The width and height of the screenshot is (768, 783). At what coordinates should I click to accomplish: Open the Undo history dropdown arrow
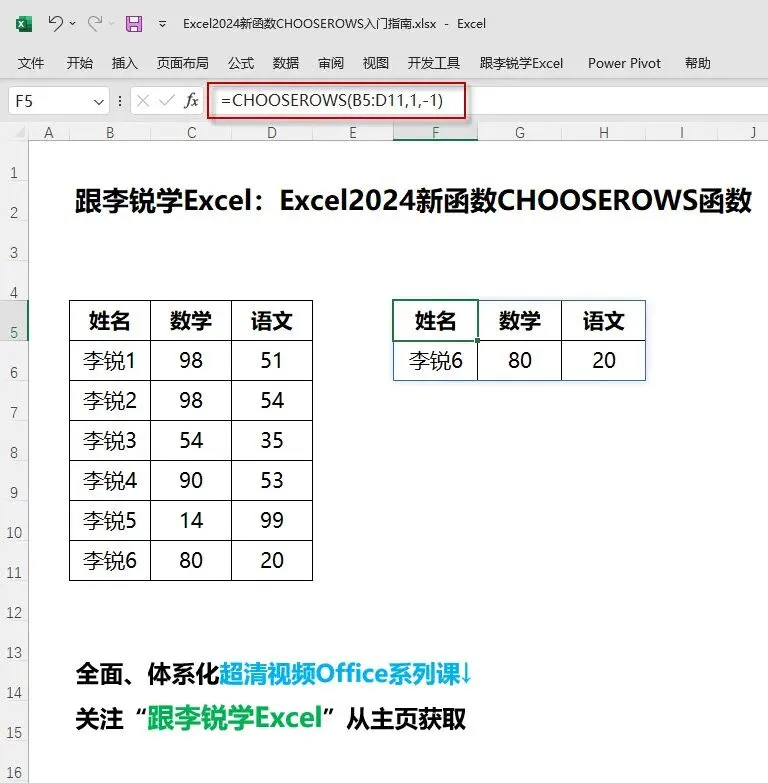pos(73,23)
